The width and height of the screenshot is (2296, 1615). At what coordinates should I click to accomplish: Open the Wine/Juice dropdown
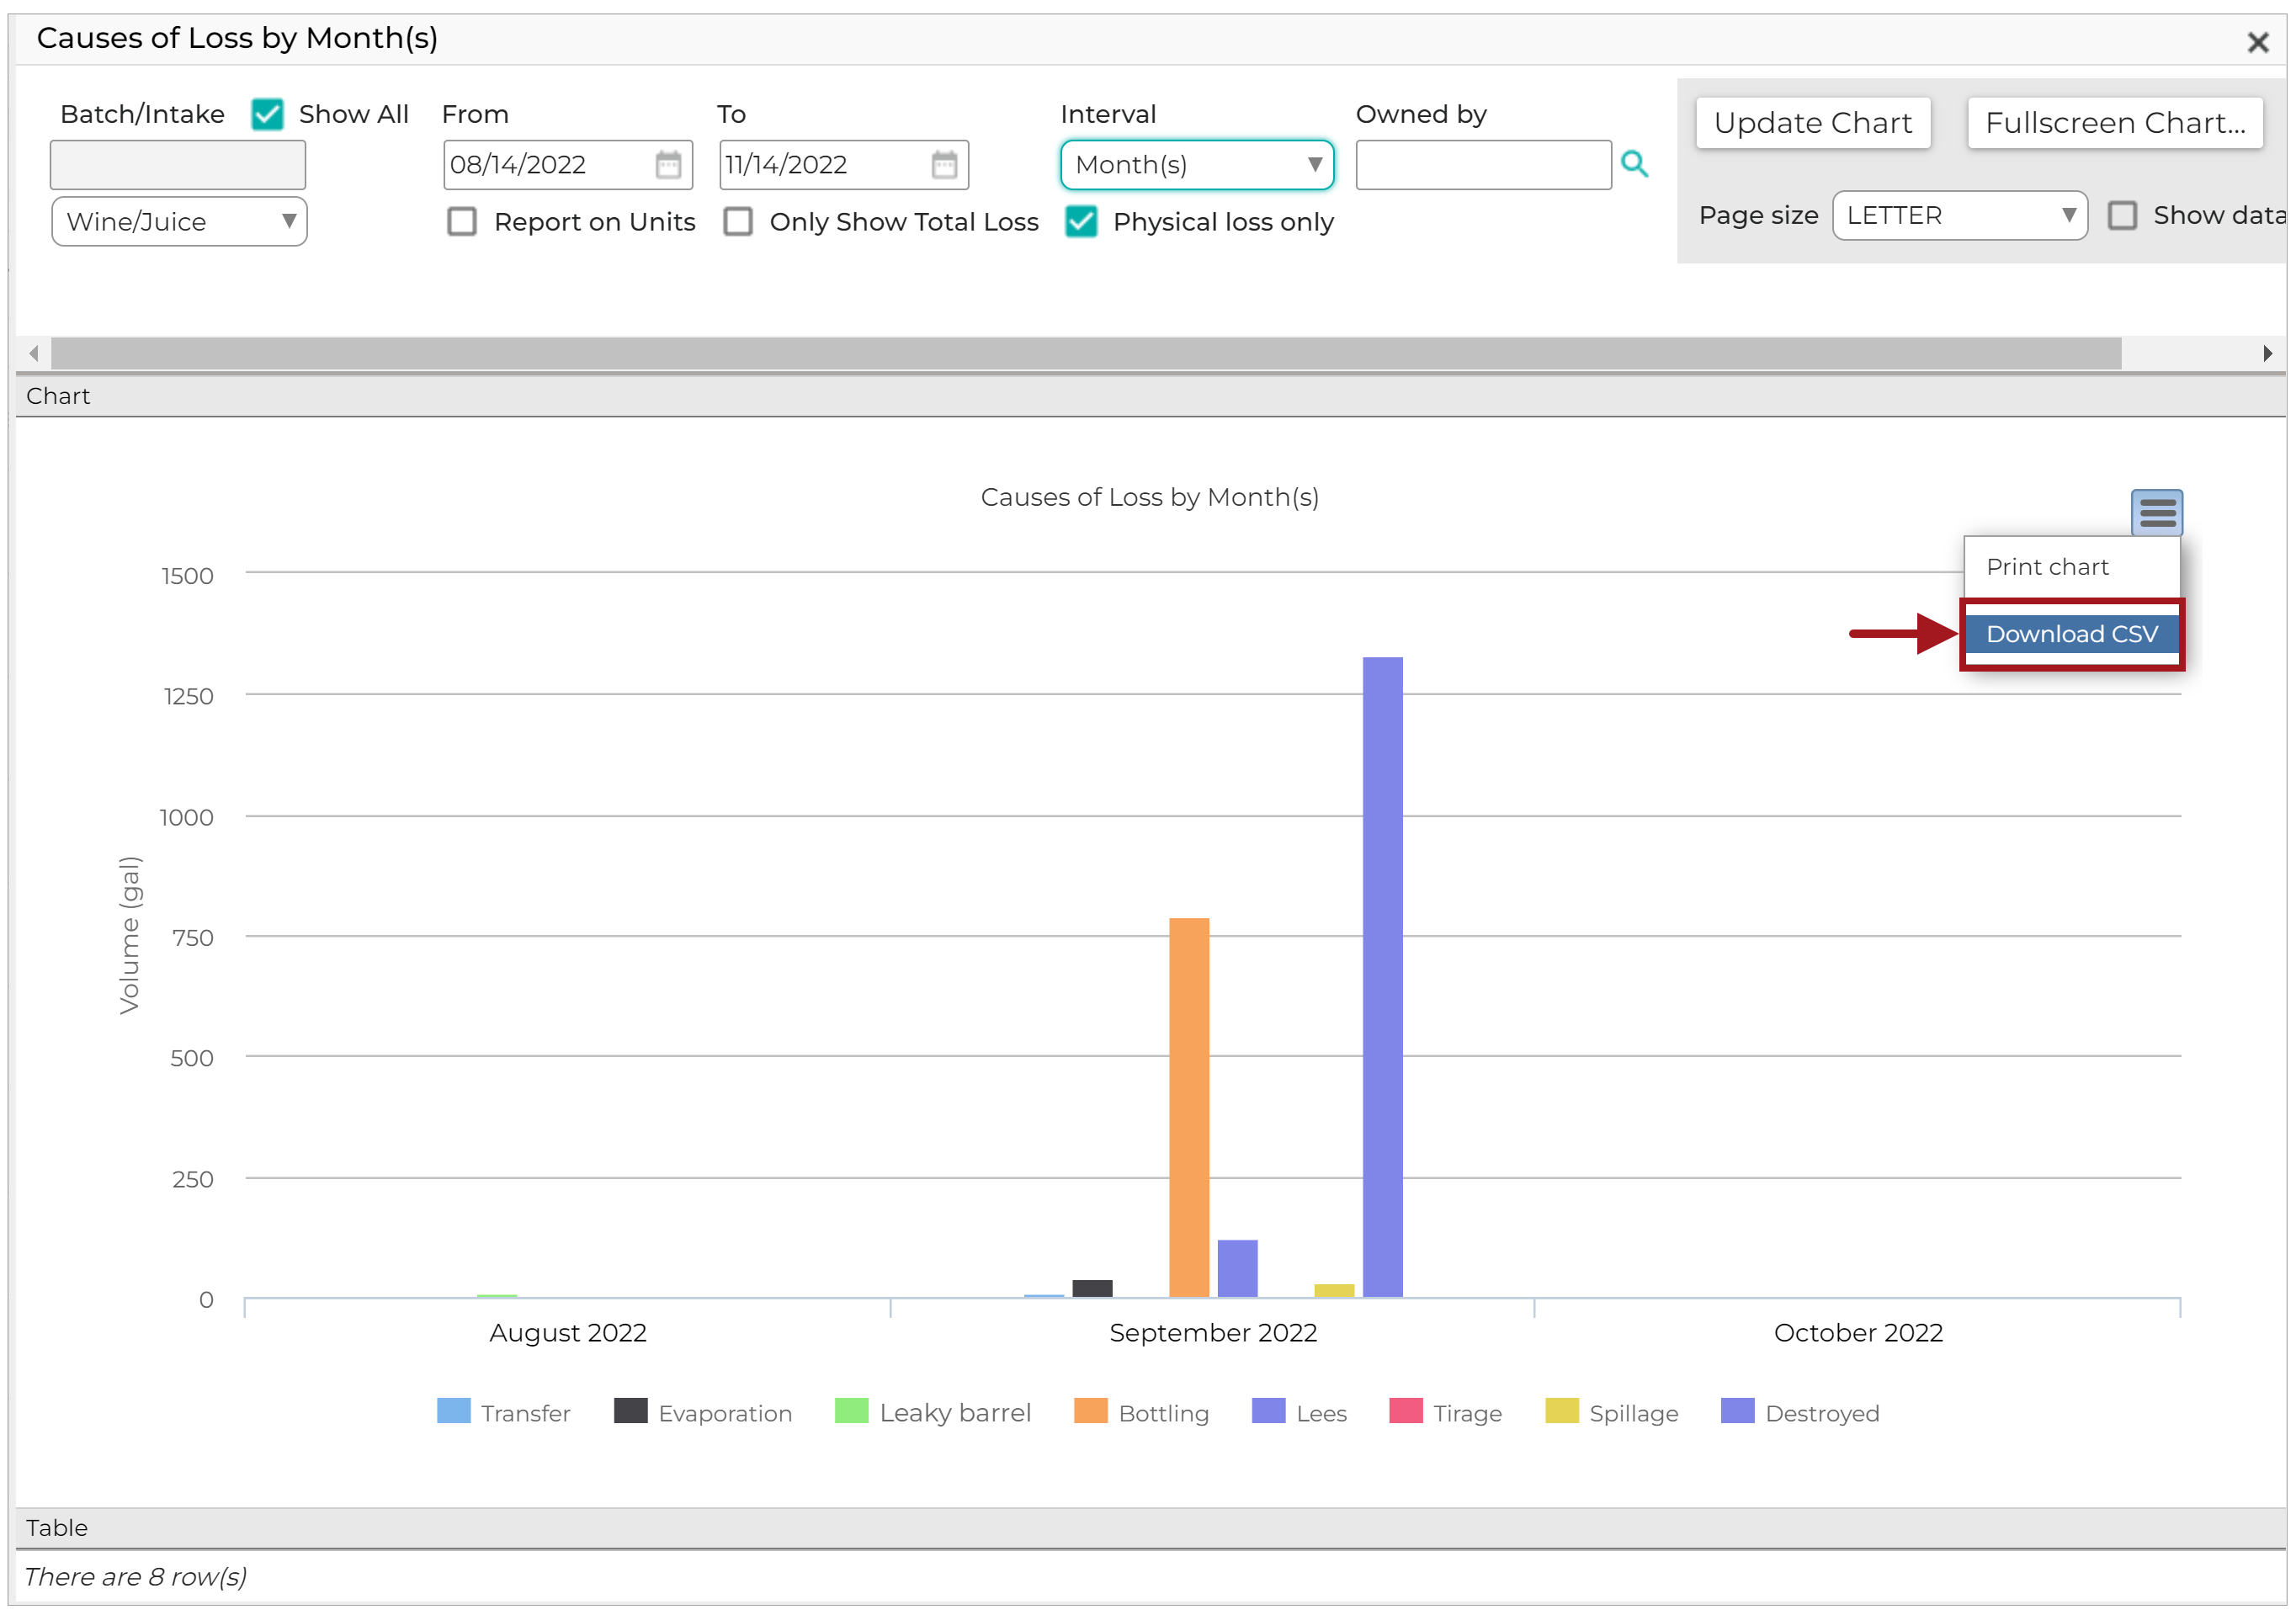pyautogui.click(x=180, y=221)
